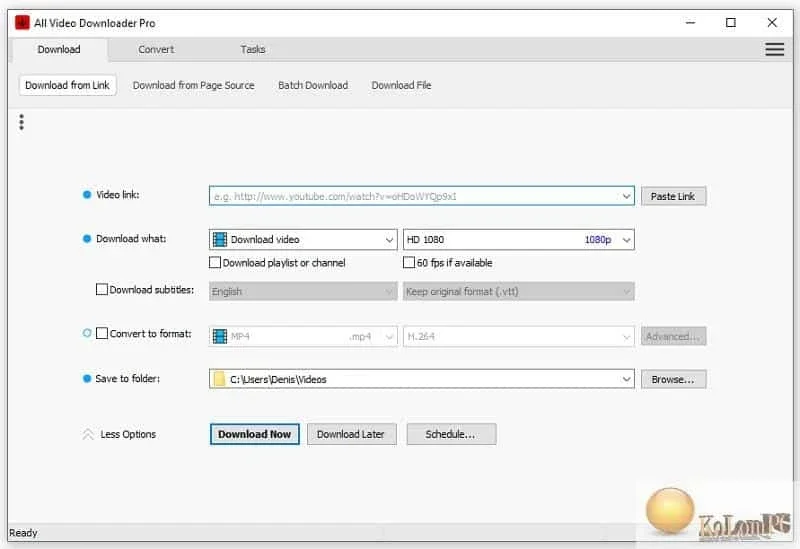800x549 pixels.
Task: Open the Tasks tab
Action: 253,49
